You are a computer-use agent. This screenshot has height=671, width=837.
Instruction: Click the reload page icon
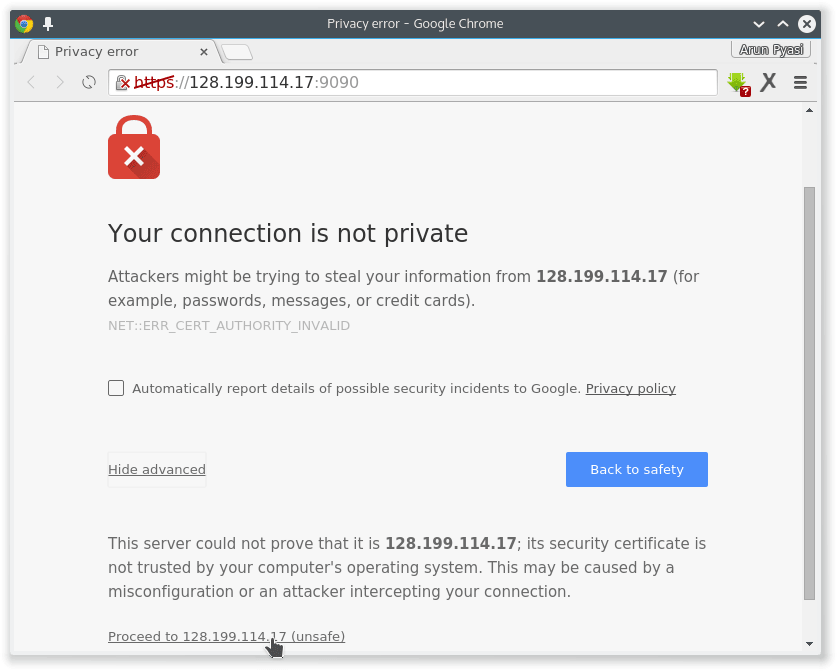89,82
